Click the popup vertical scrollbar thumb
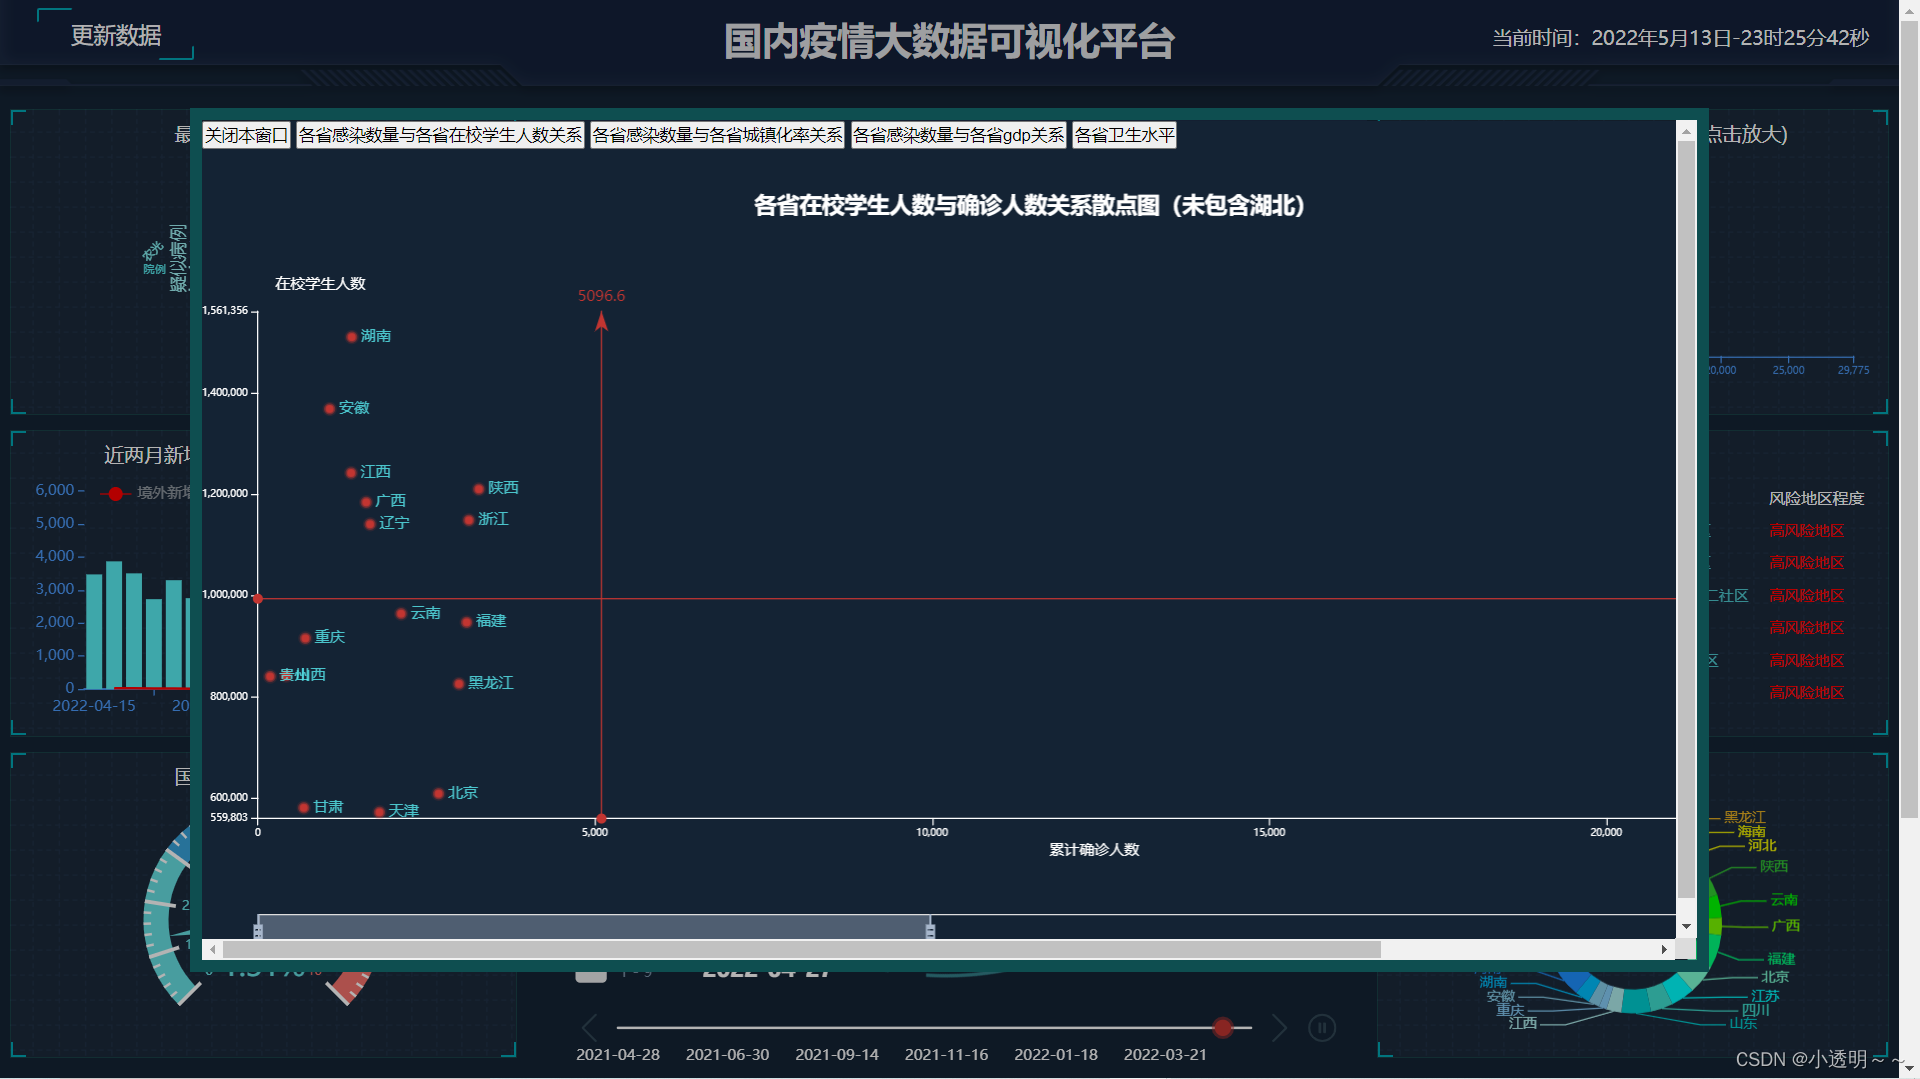 (1686, 519)
